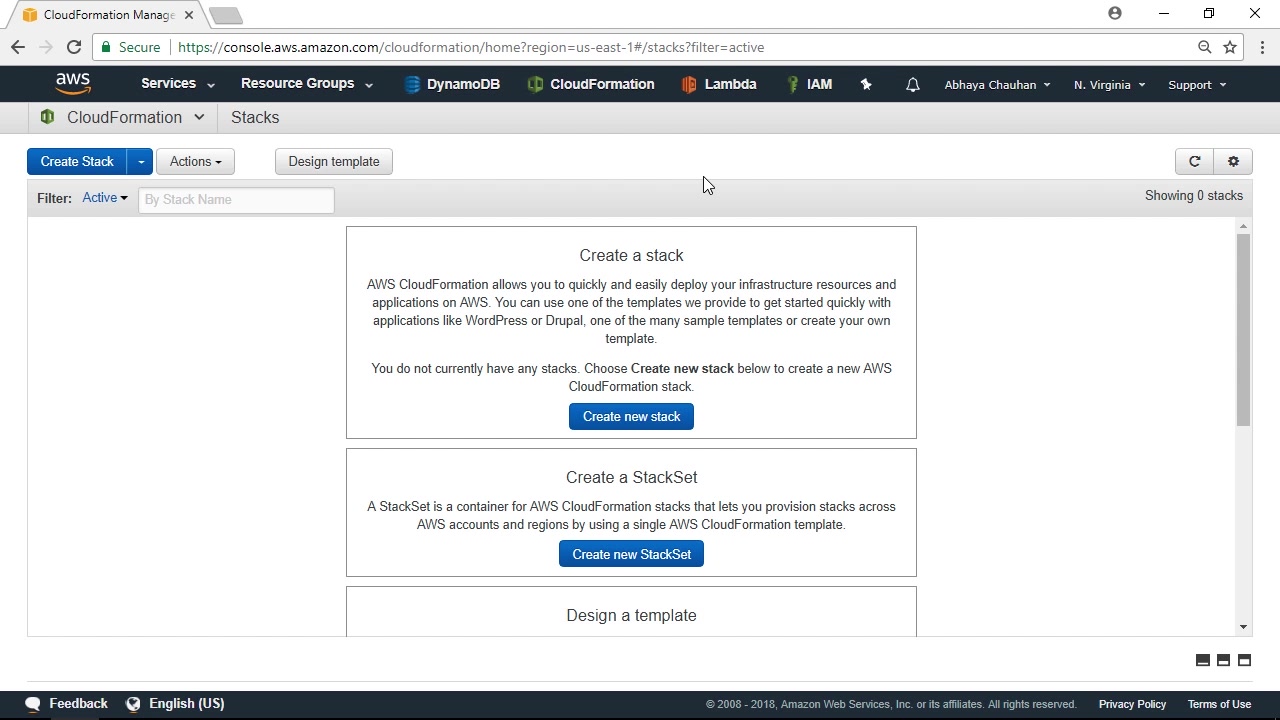Expand the CloudFormation breadcrumb dropdown
The image size is (1280, 720).
[x=199, y=117]
